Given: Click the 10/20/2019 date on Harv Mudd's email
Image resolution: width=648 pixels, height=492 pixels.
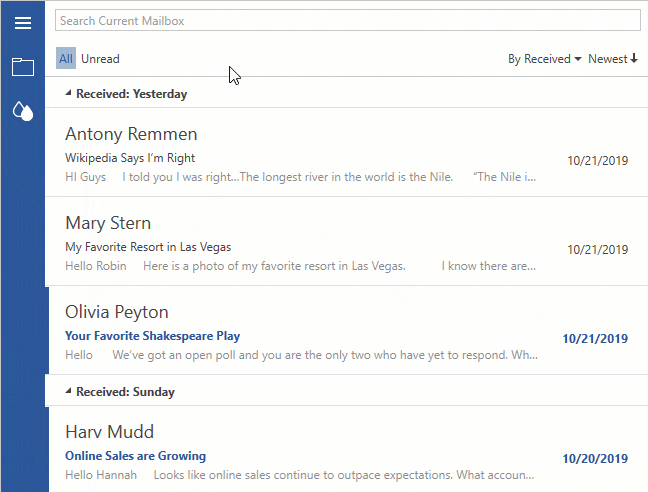Looking at the screenshot, I should 595,459.
